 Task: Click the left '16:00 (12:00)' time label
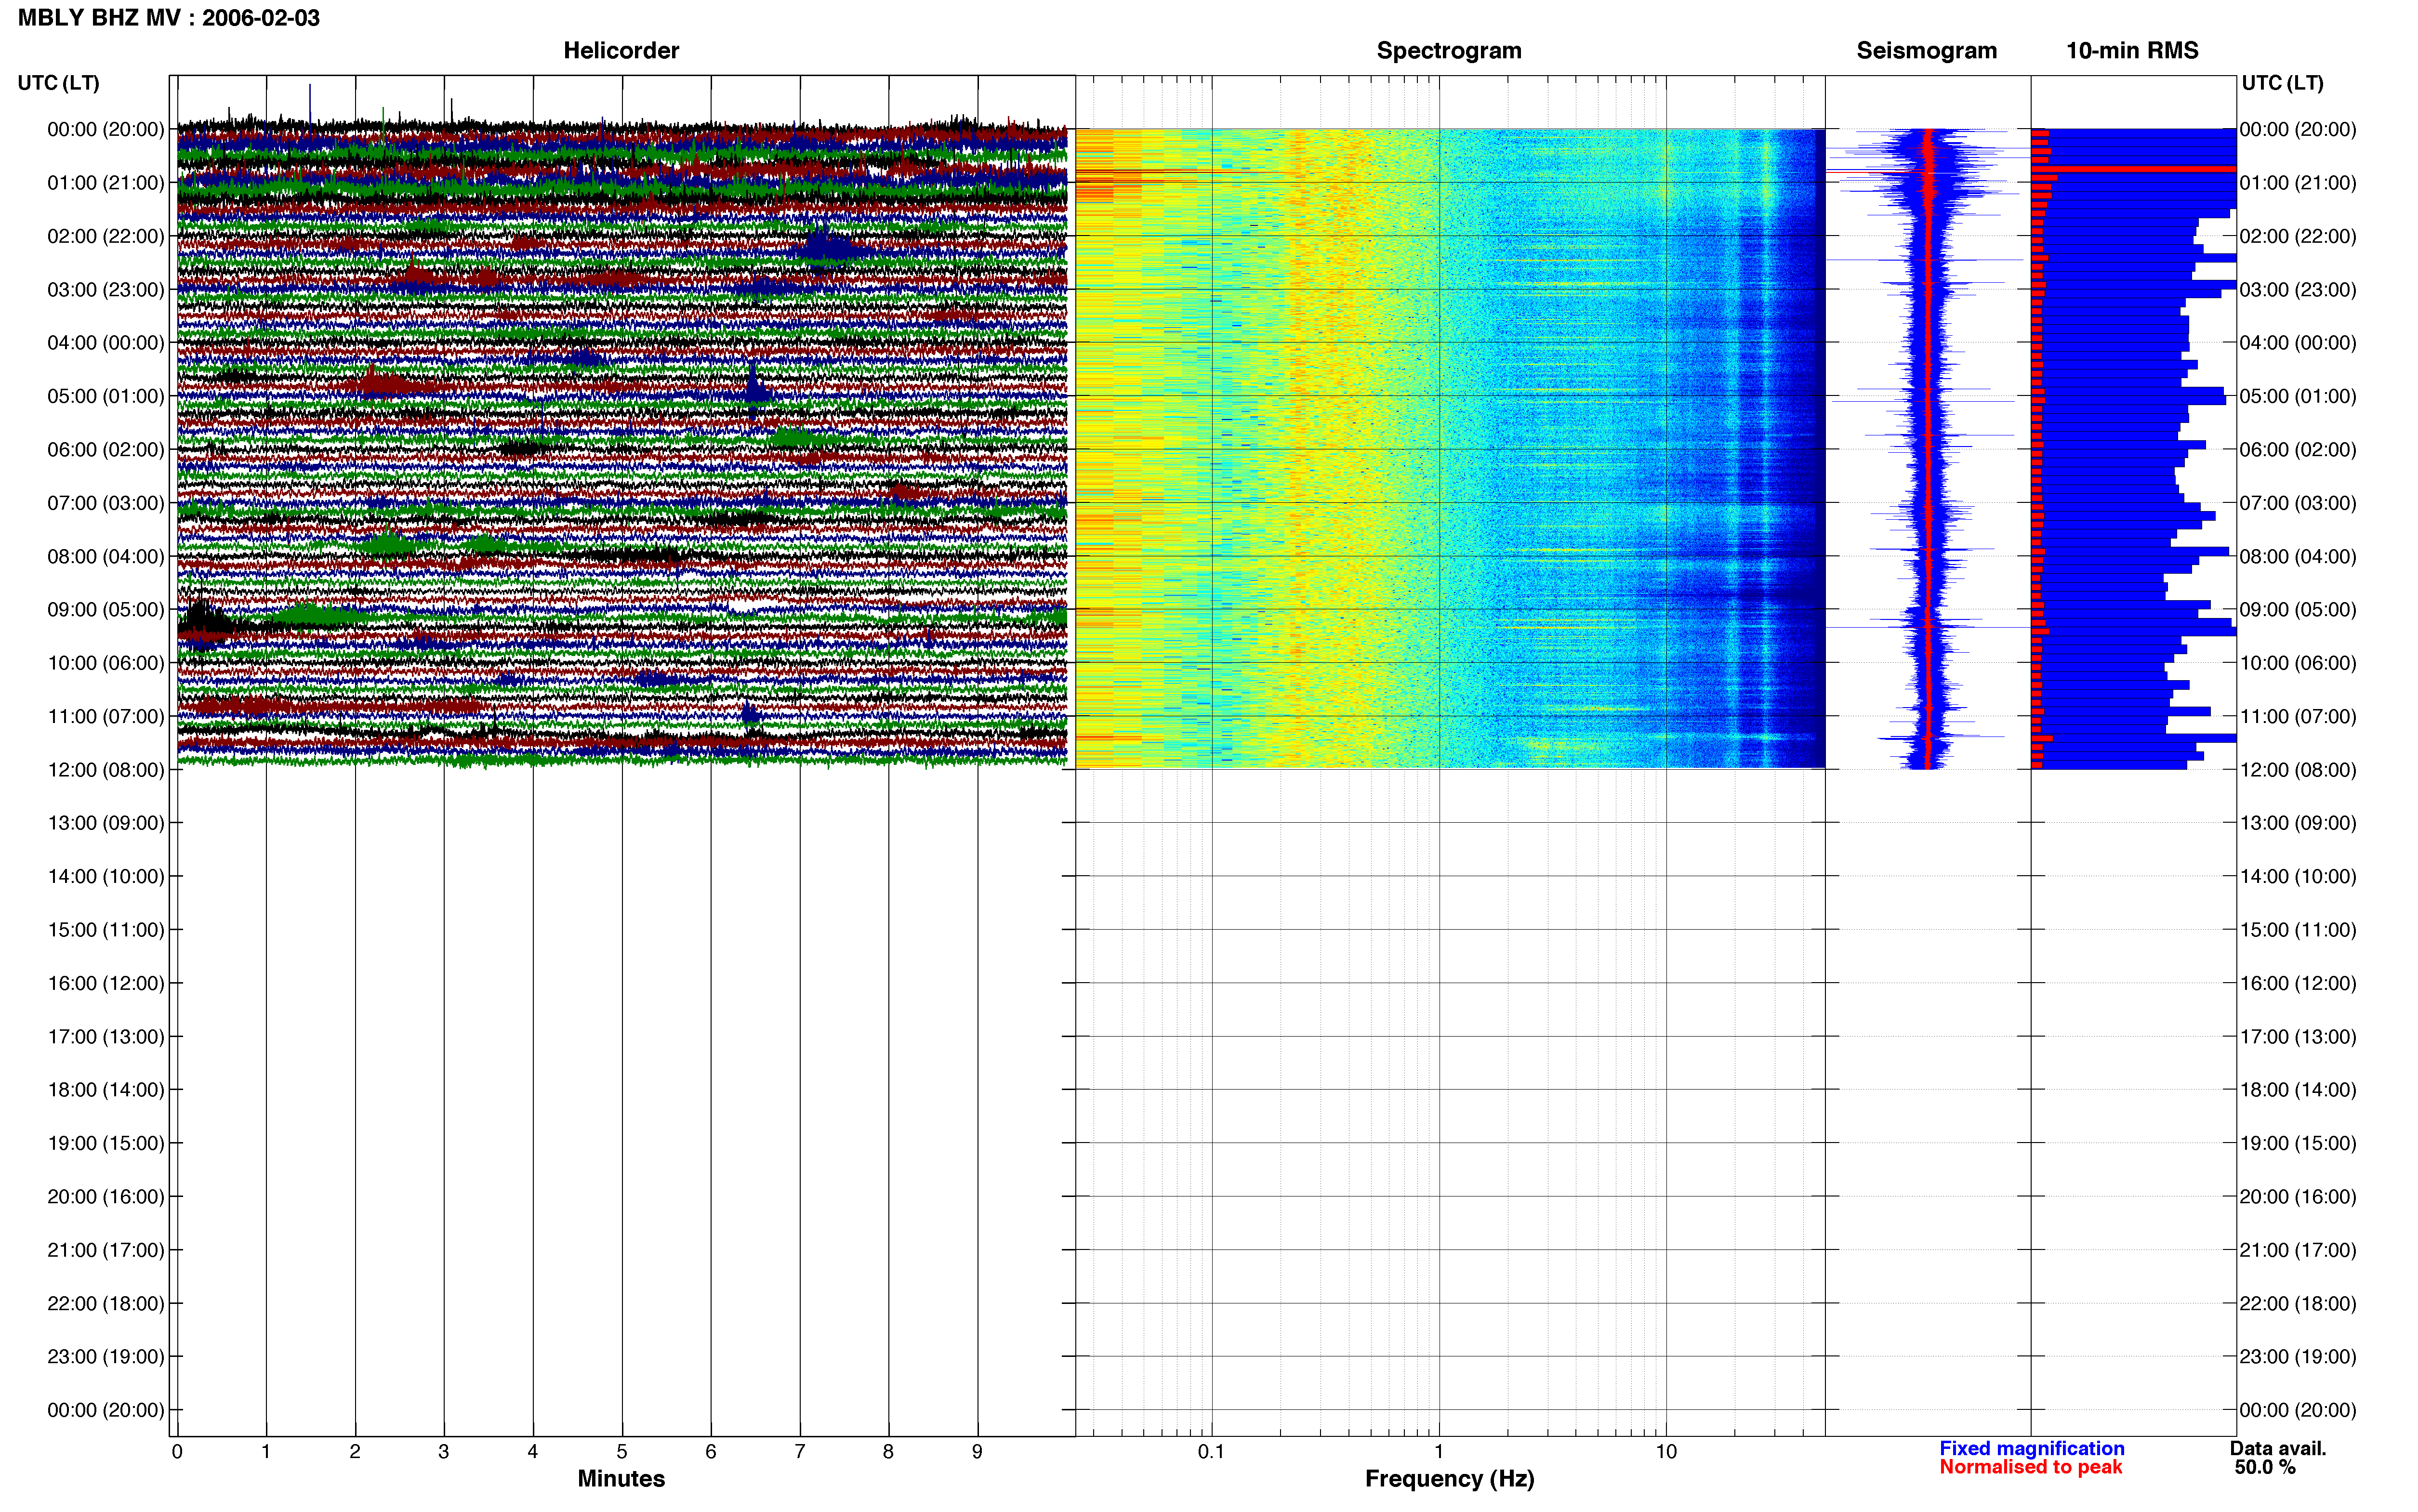[x=106, y=983]
